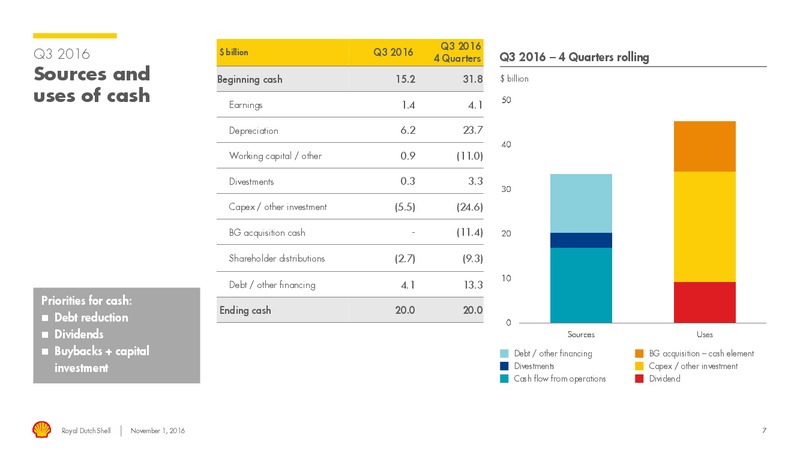The image size is (800, 450).
Task: Click the dark blue divestments bar segment
Action: (581, 240)
